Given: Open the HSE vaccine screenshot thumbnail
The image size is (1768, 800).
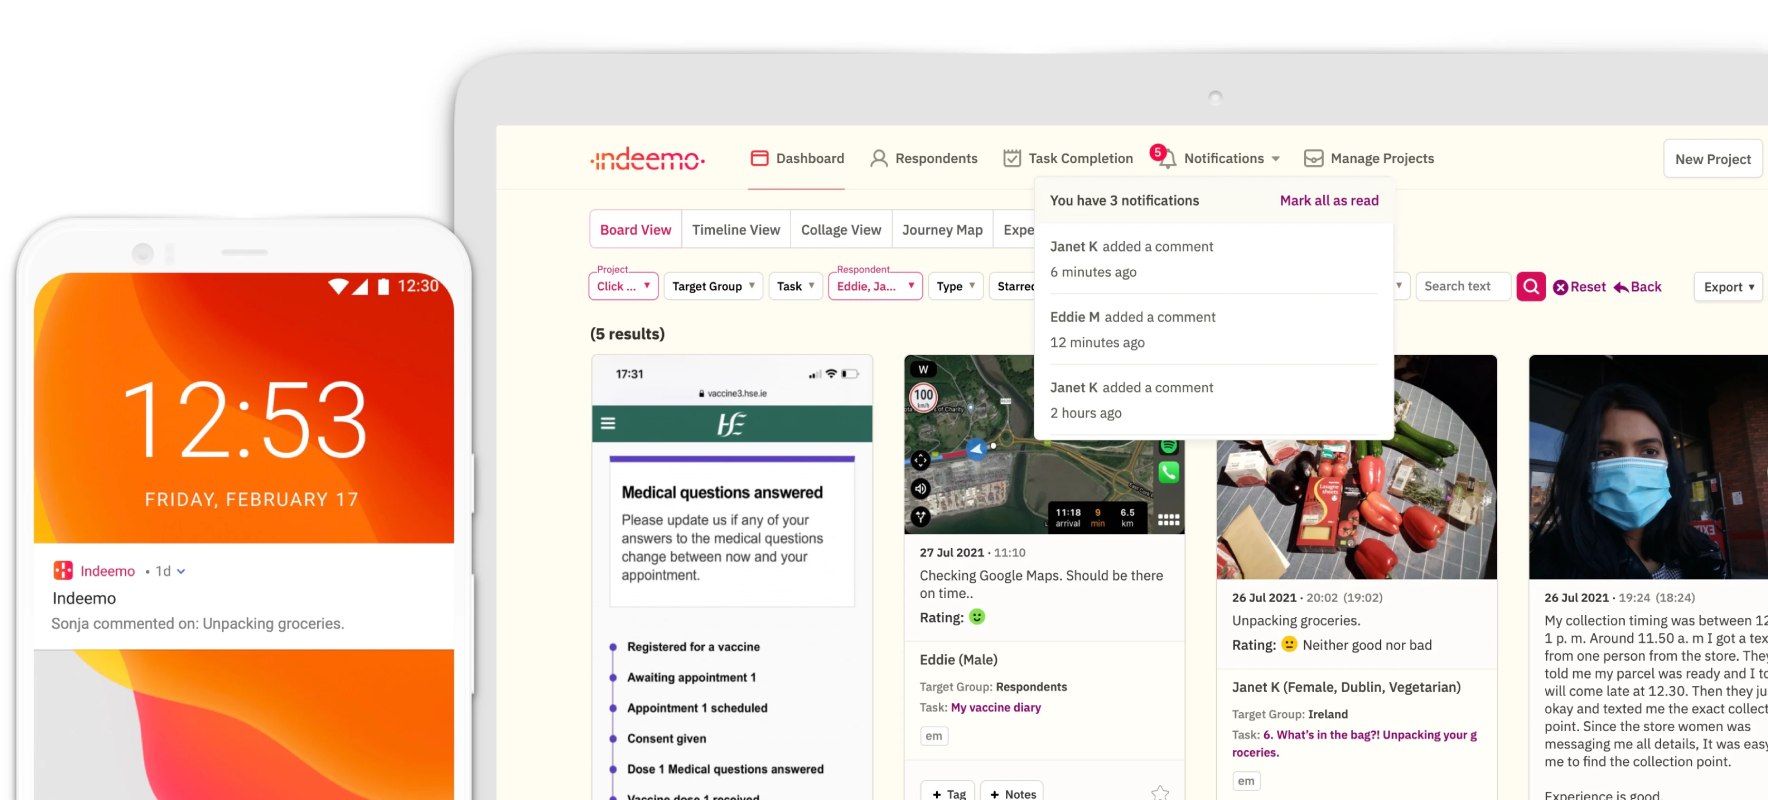Looking at the screenshot, I should 732,577.
